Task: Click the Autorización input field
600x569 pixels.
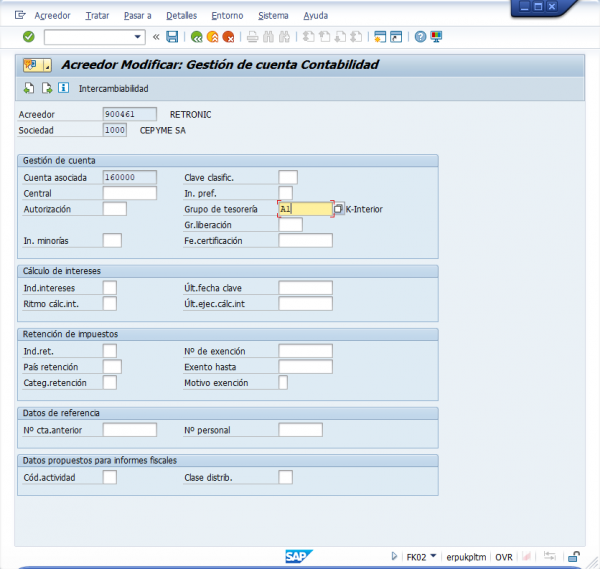Action: [115, 209]
